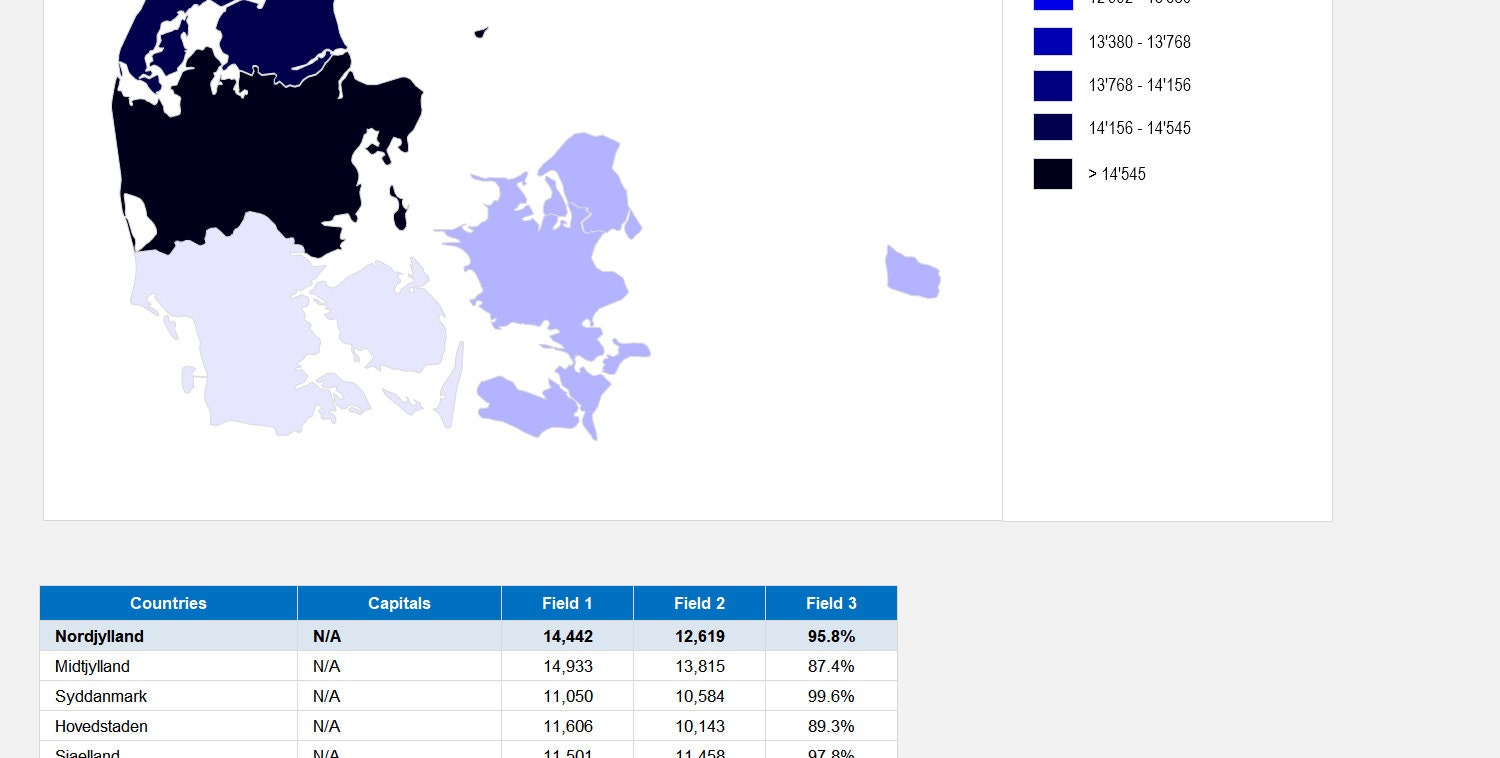
Task: Click the Field 3 column header
Action: click(831, 603)
